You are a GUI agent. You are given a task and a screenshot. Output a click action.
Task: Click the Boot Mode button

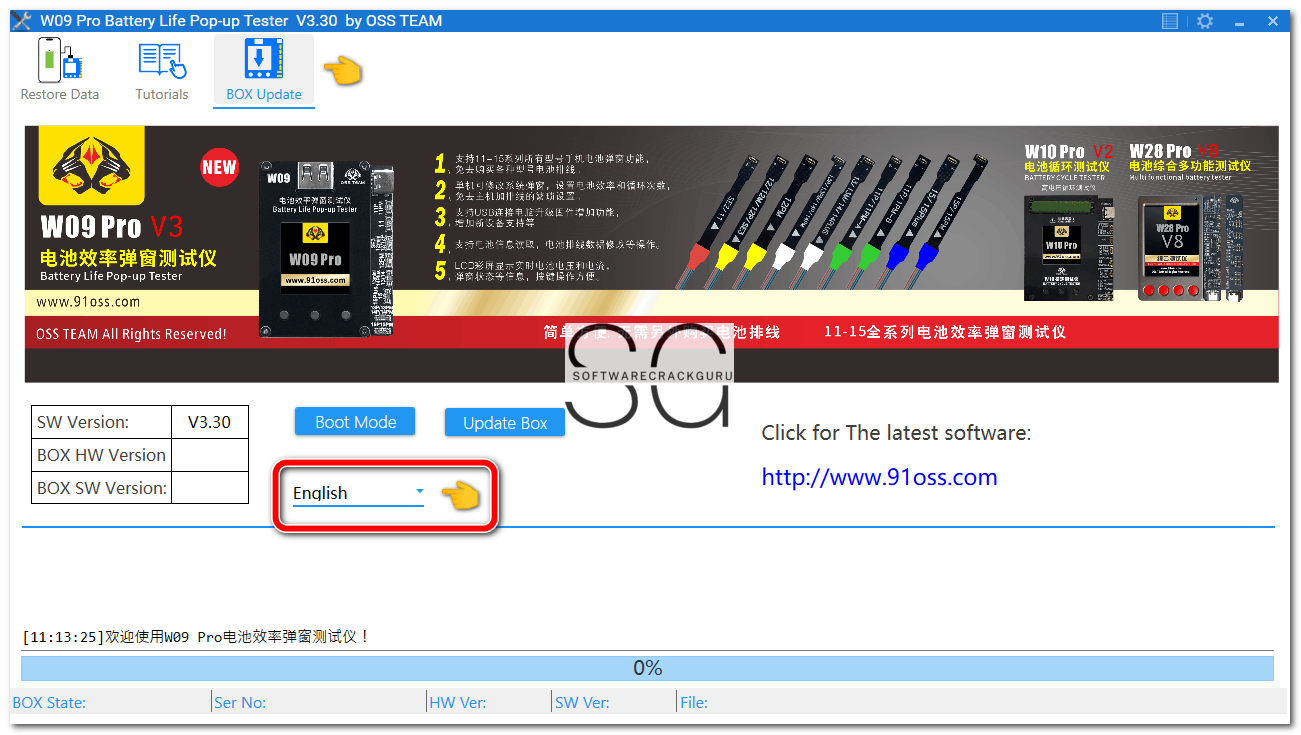[356, 422]
